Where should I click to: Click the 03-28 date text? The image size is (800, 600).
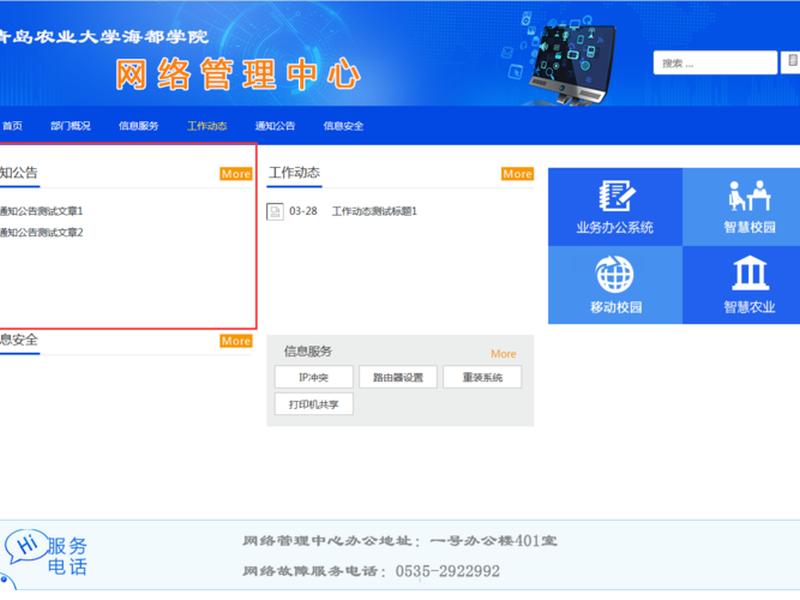pos(303,211)
